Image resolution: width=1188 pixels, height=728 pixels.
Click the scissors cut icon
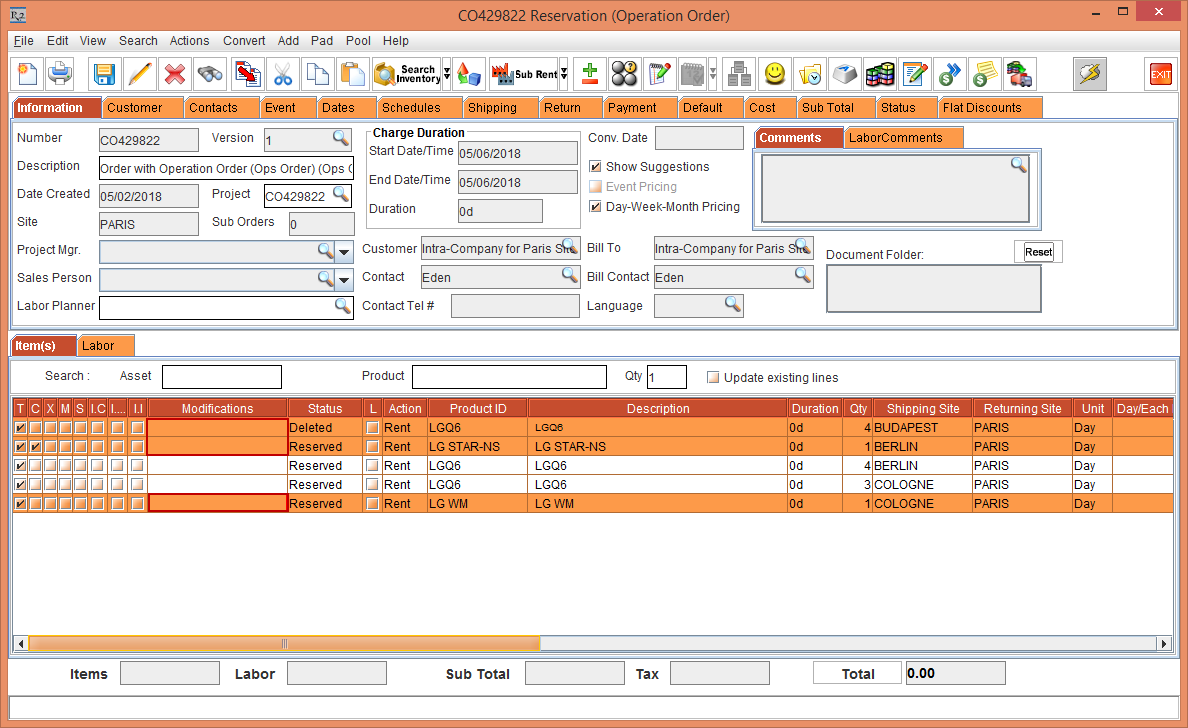point(283,74)
